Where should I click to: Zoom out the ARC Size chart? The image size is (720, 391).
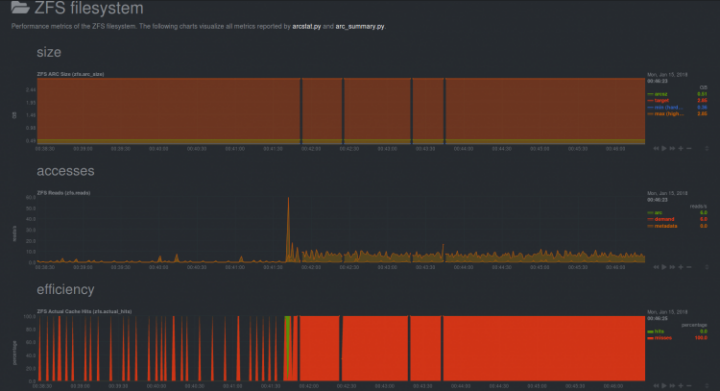[689, 148]
